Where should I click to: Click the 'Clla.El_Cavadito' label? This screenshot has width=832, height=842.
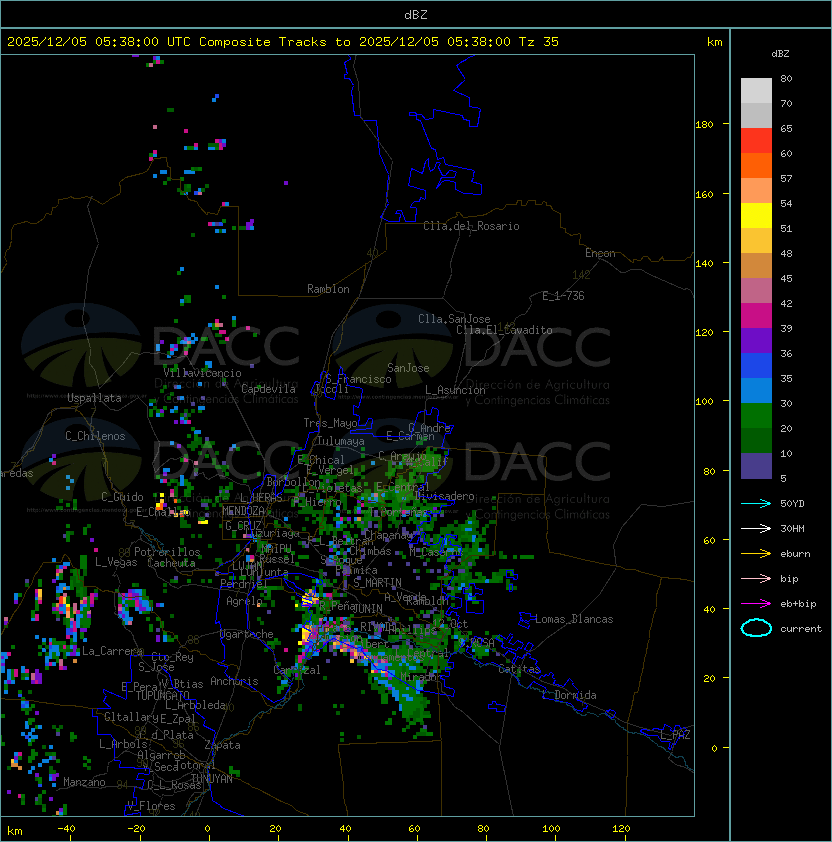pos(504,330)
